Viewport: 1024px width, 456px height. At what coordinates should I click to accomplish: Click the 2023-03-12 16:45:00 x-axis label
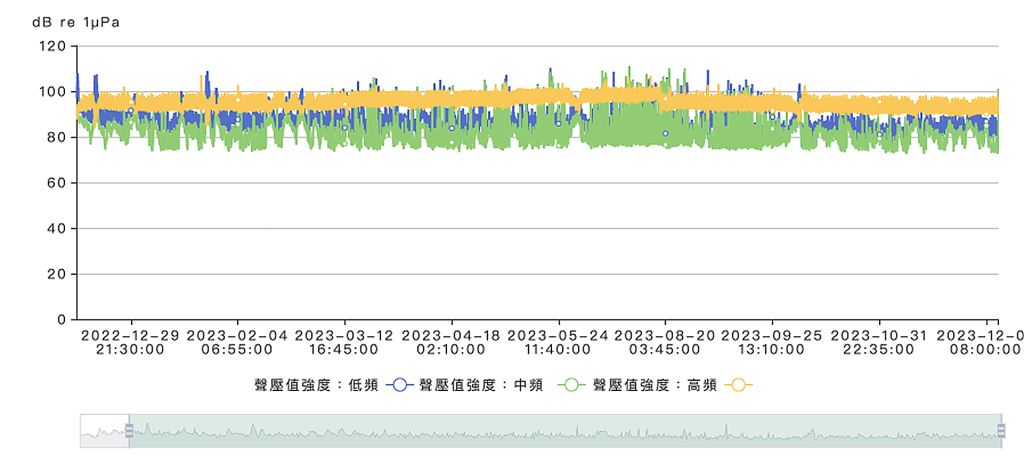pos(344,342)
